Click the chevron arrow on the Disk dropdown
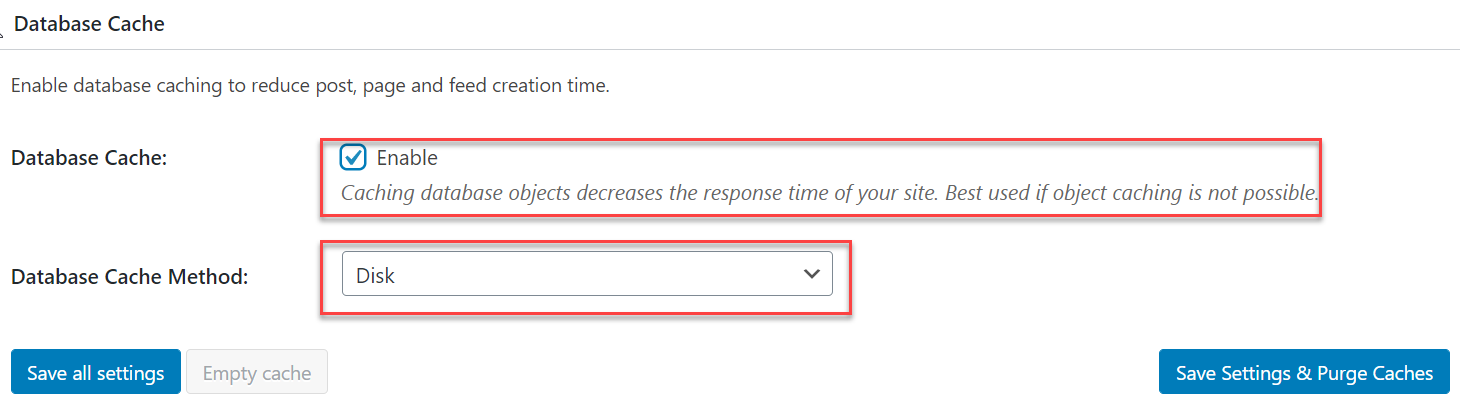This screenshot has width=1460, height=406. click(x=811, y=274)
